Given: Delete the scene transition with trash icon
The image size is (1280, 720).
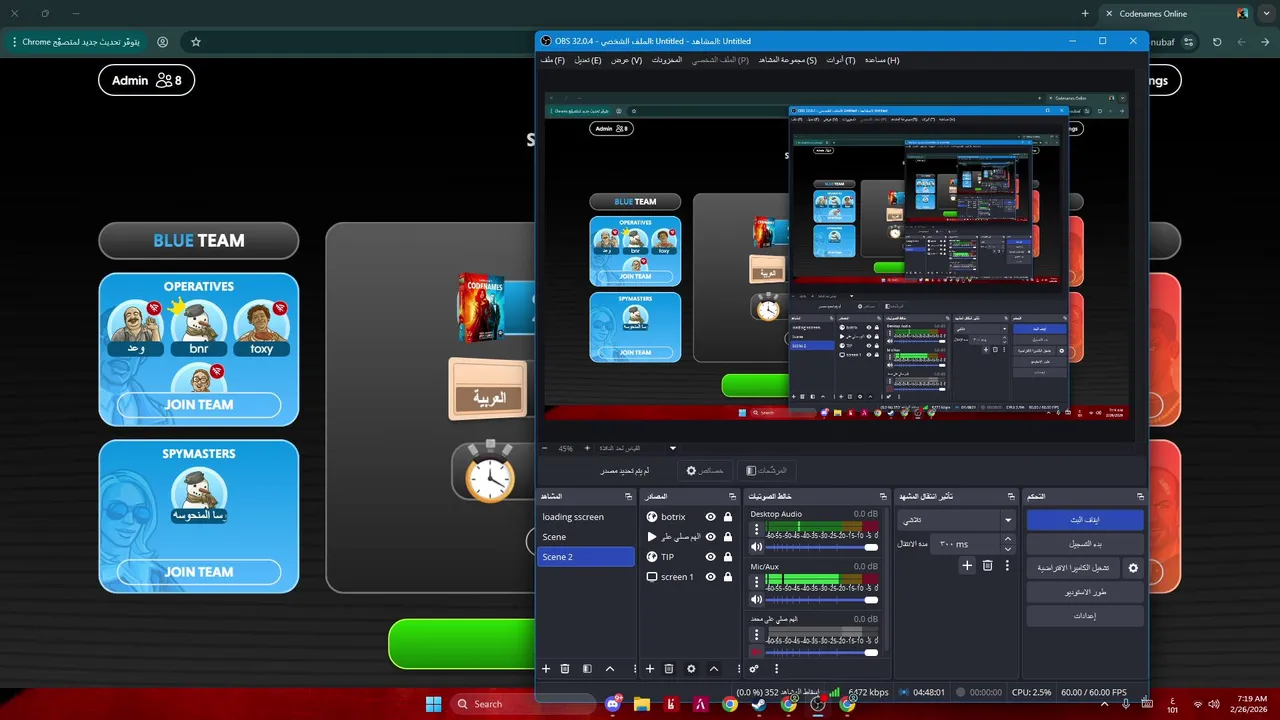Looking at the screenshot, I should pos(988,566).
